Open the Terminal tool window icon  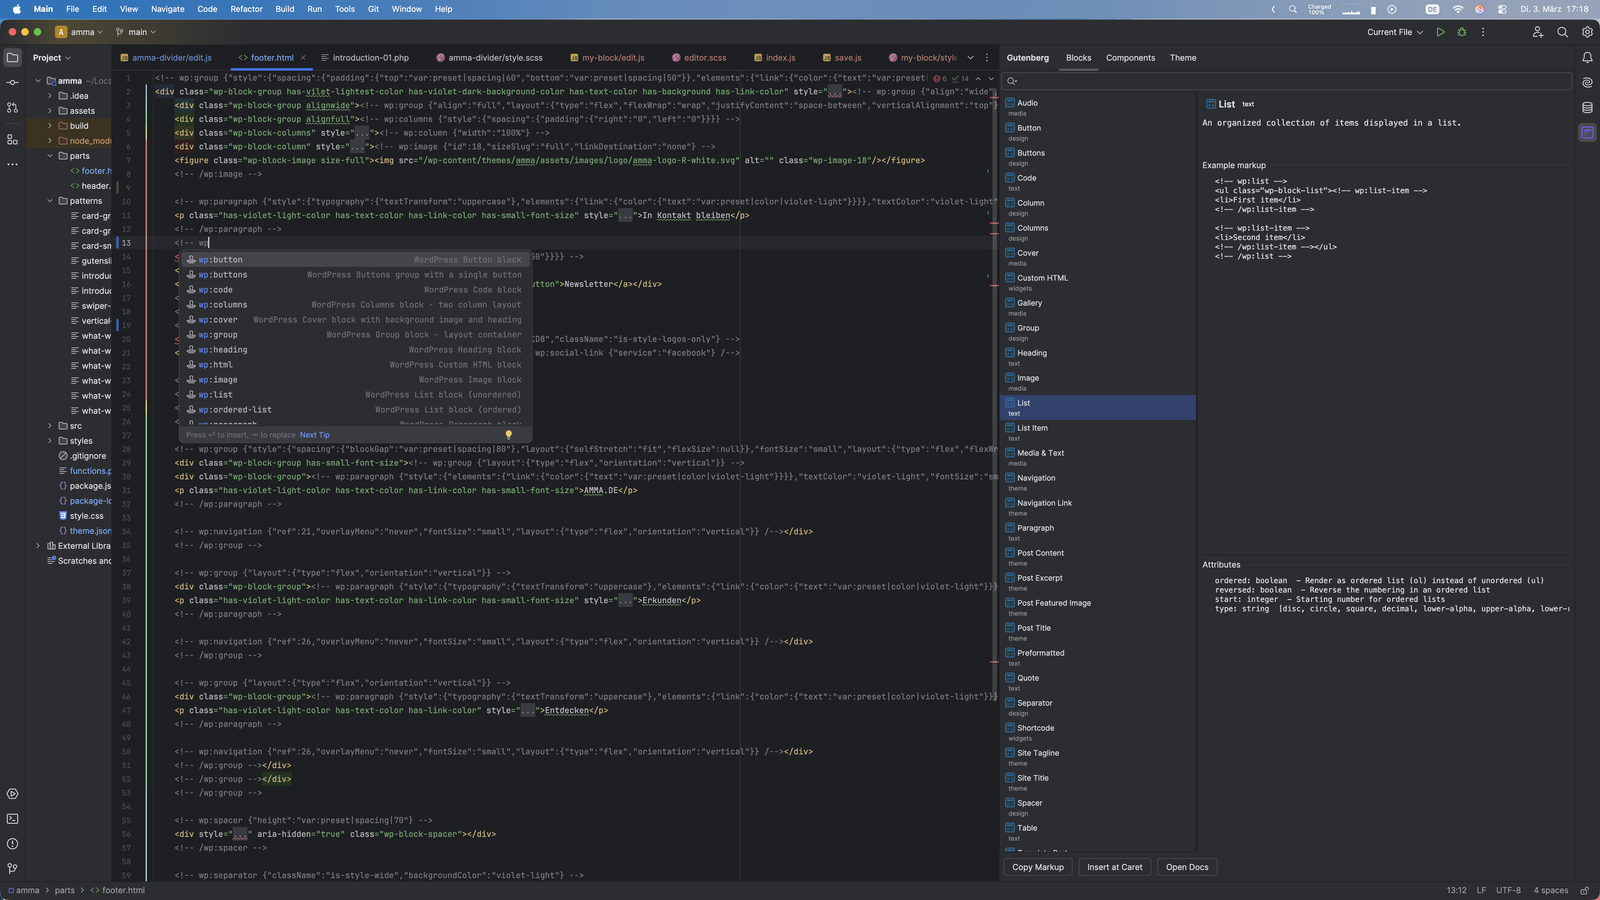12,818
